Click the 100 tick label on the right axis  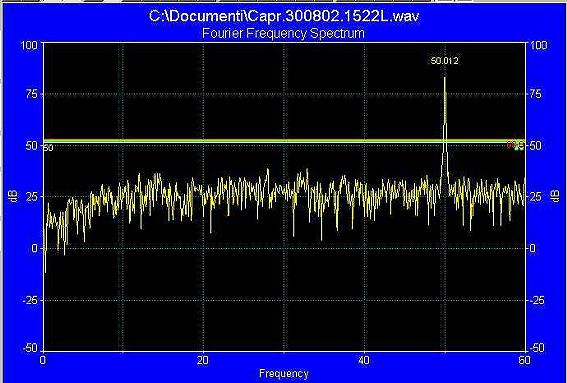pyautogui.click(x=538, y=45)
